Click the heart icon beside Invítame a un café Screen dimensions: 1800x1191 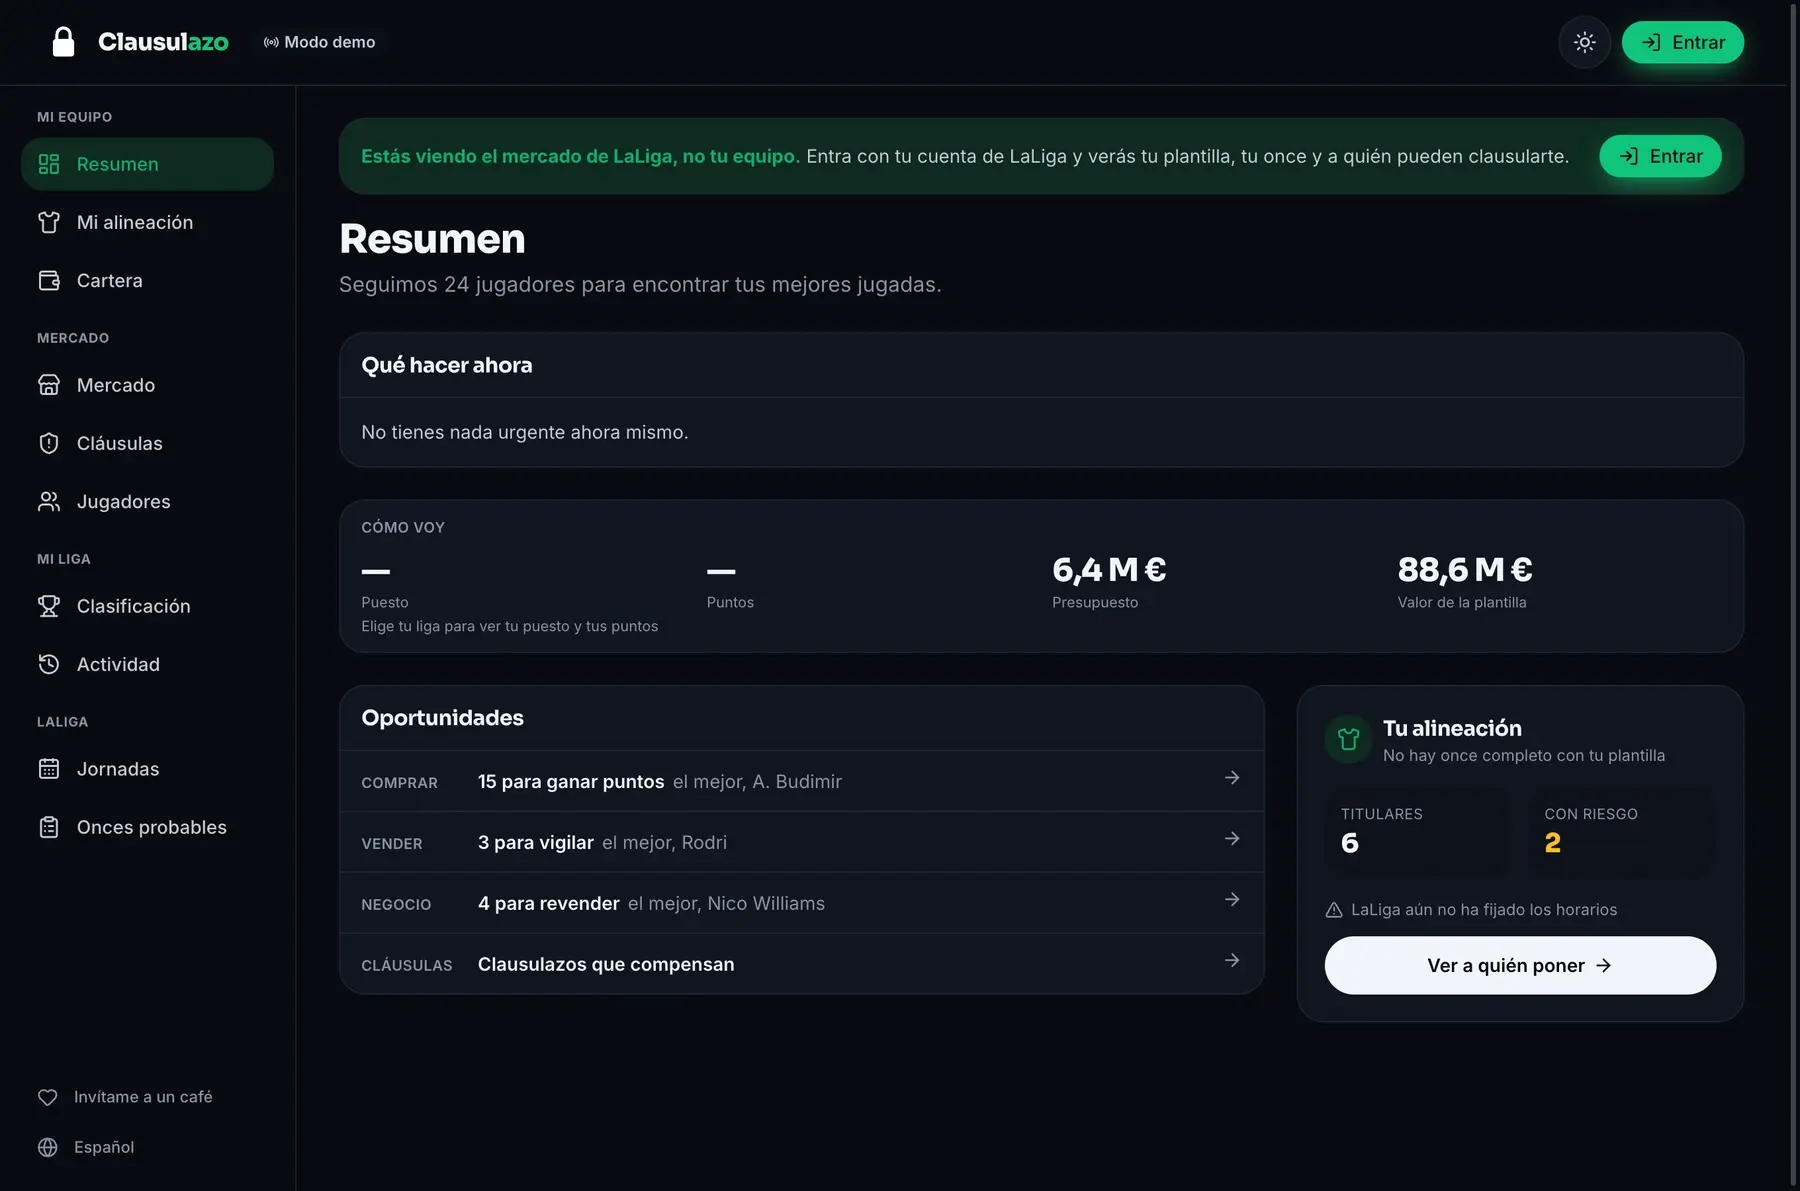pyautogui.click(x=48, y=1097)
